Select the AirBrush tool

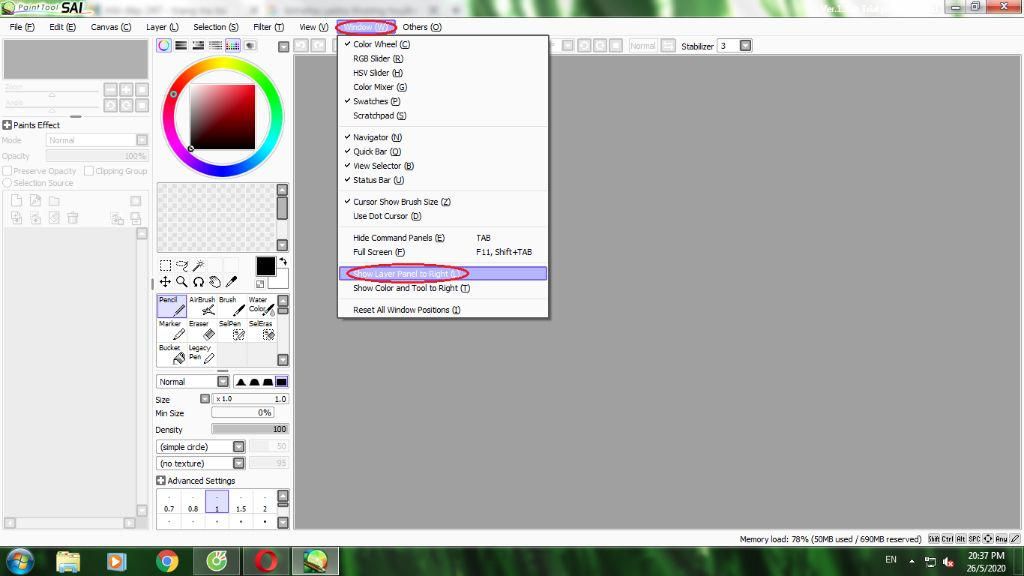[x=202, y=306]
